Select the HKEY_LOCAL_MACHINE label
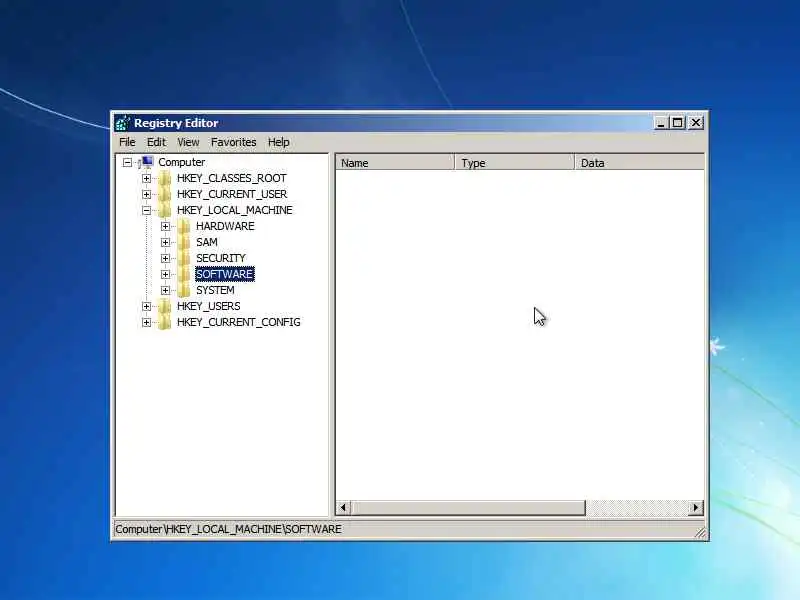 235,210
